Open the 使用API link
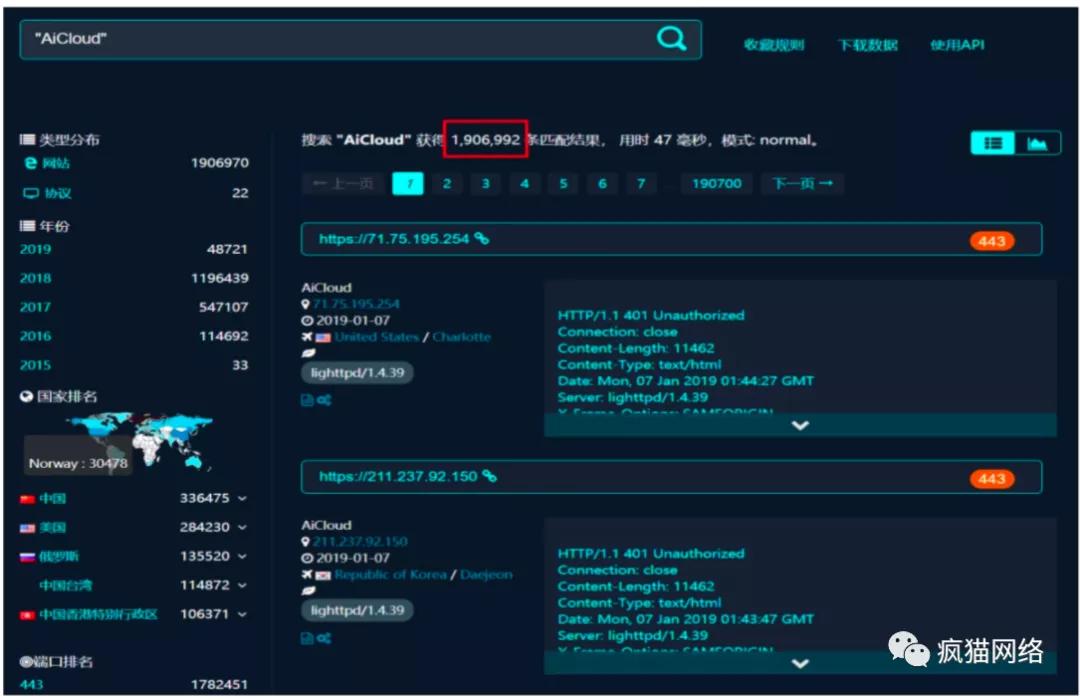The height and width of the screenshot is (700, 1080). (957, 45)
